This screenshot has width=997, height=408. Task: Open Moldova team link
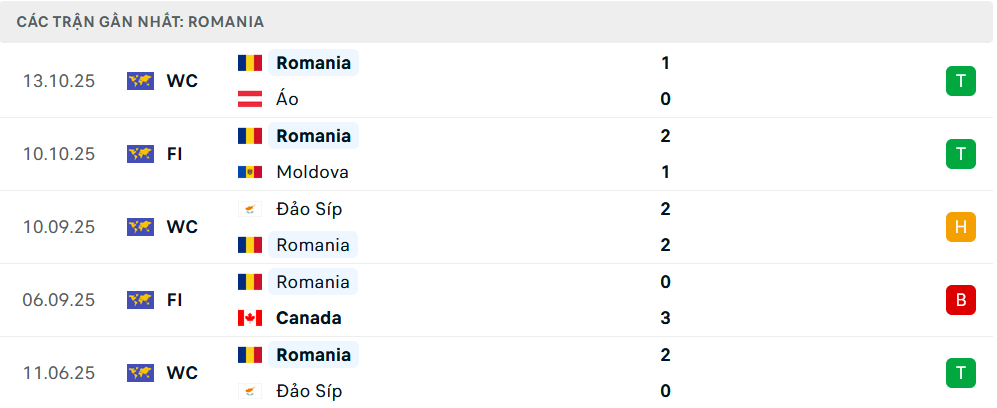[x=313, y=172]
